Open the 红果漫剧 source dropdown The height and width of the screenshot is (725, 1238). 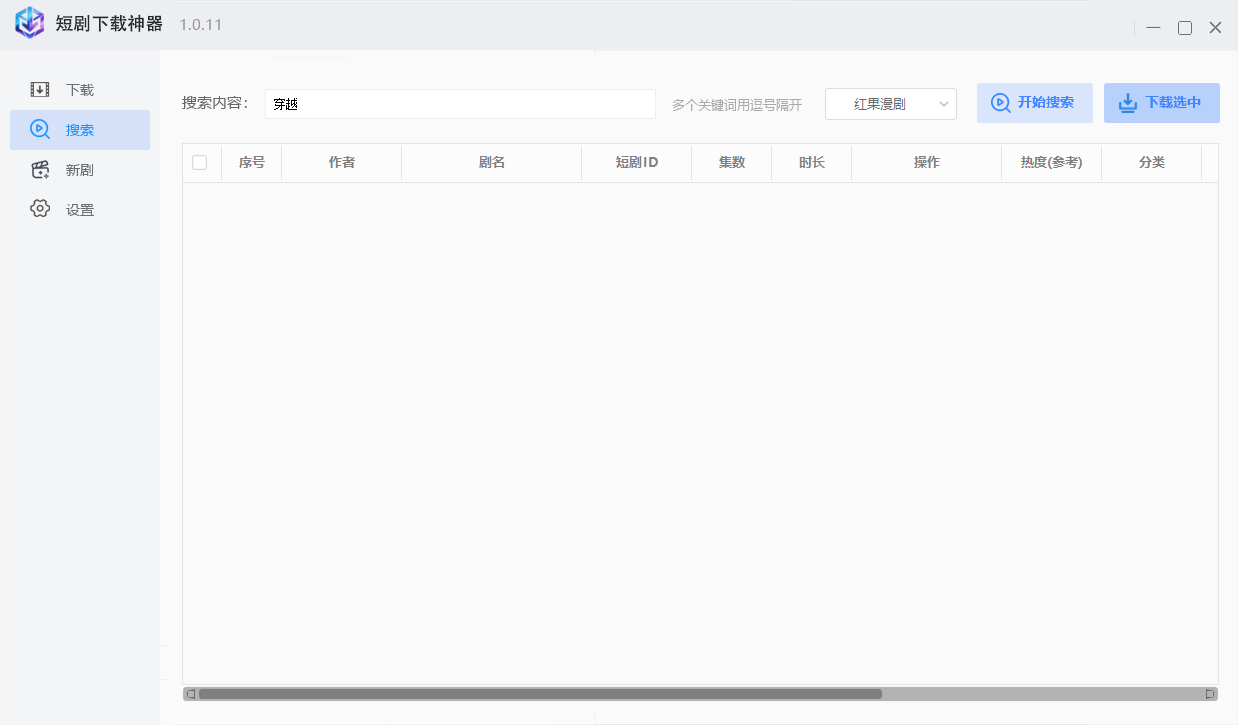891,104
